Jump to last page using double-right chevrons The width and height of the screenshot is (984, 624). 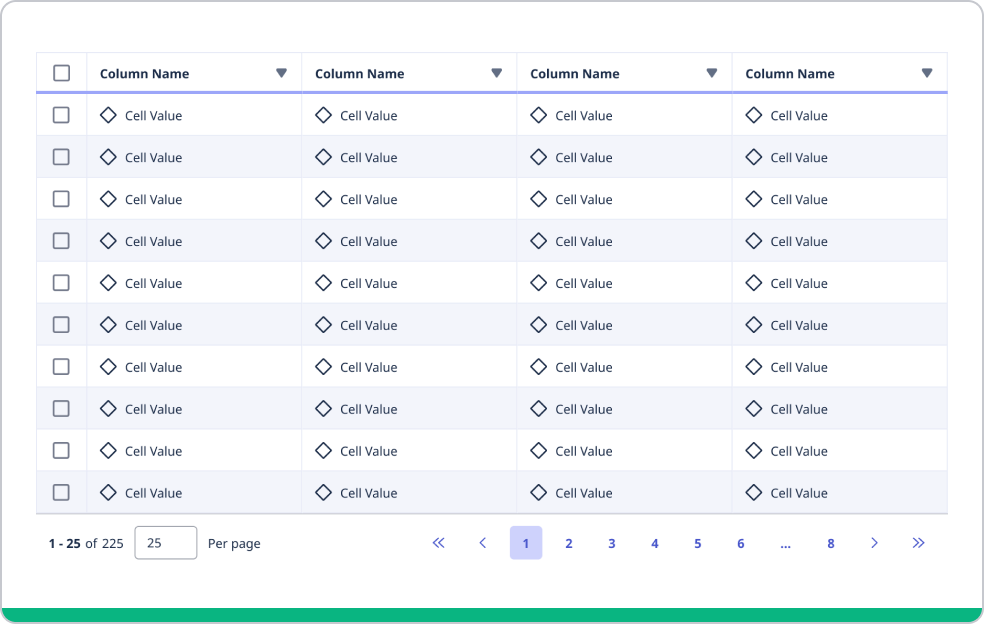click(918, 543)
